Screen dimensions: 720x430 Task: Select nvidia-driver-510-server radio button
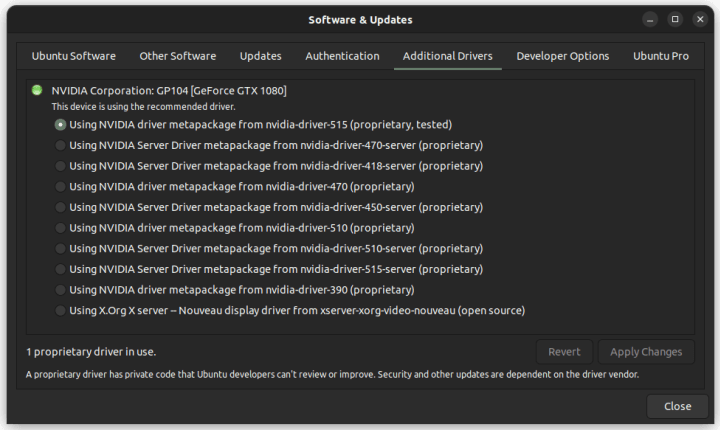point(60,249)
